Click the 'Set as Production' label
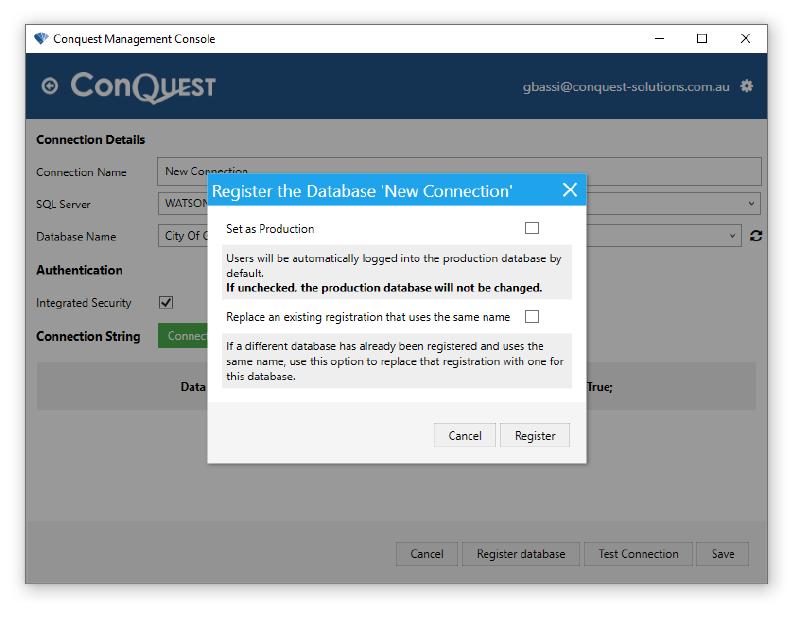Image resolution: width=800 pixels, height=618 pixels. [270, 229]
